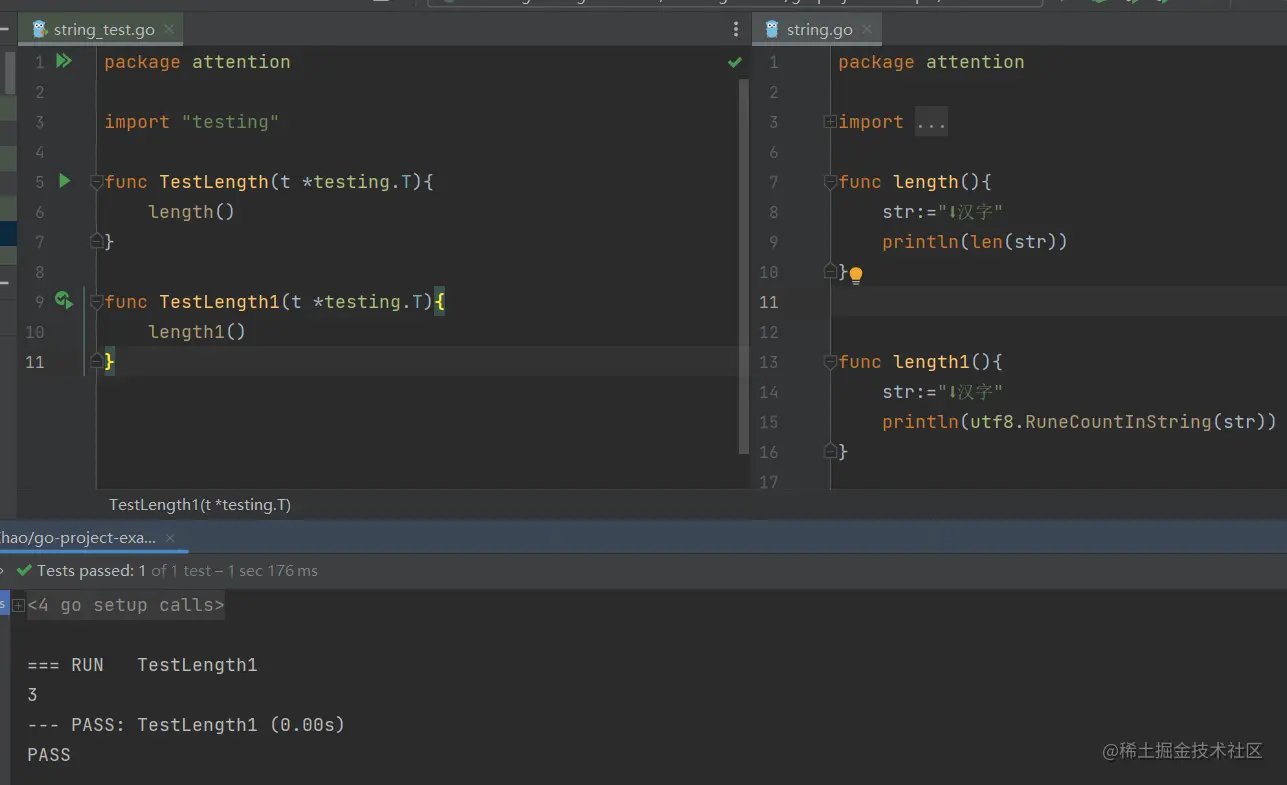Image resolution: width=1287 pixels, height=785 pixels.
Task: Click 'Tests passed: 1 of 1 test' status
Action: click(x=123, y=571)
